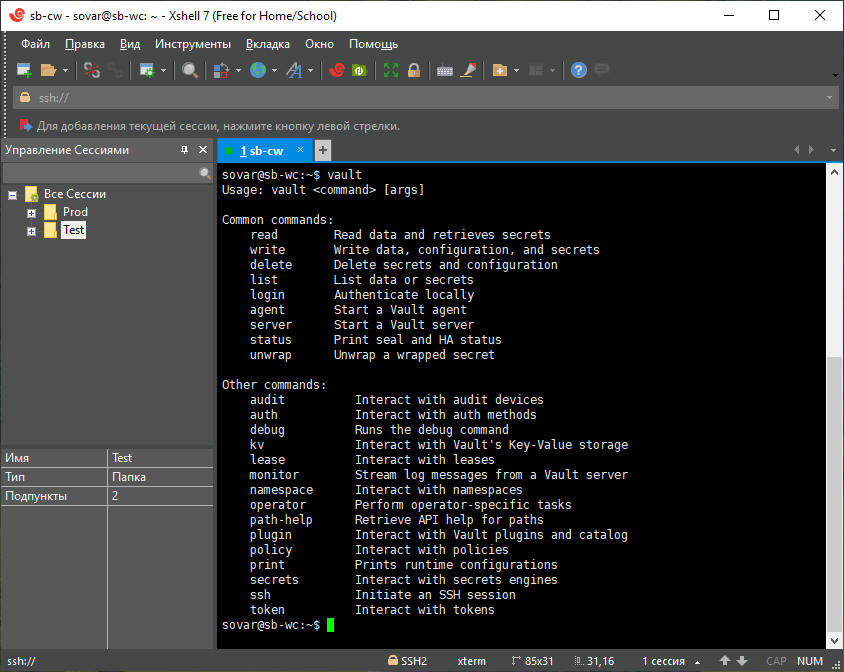Click the status bar up arrow icon
Viewport: 844px width, 672px height.
point(725,661)
